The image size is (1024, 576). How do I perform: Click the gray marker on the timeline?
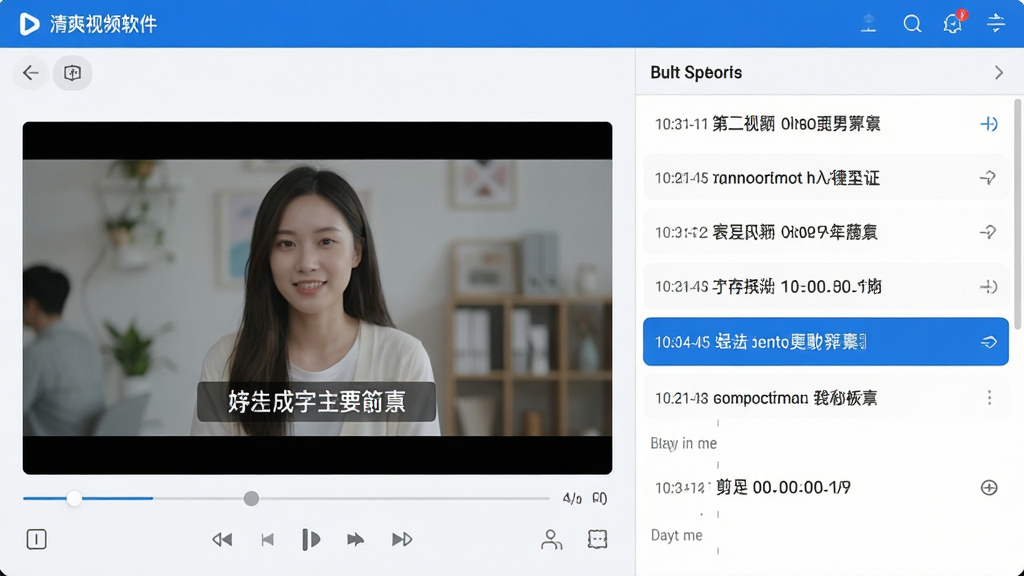[x=251, y=498]
